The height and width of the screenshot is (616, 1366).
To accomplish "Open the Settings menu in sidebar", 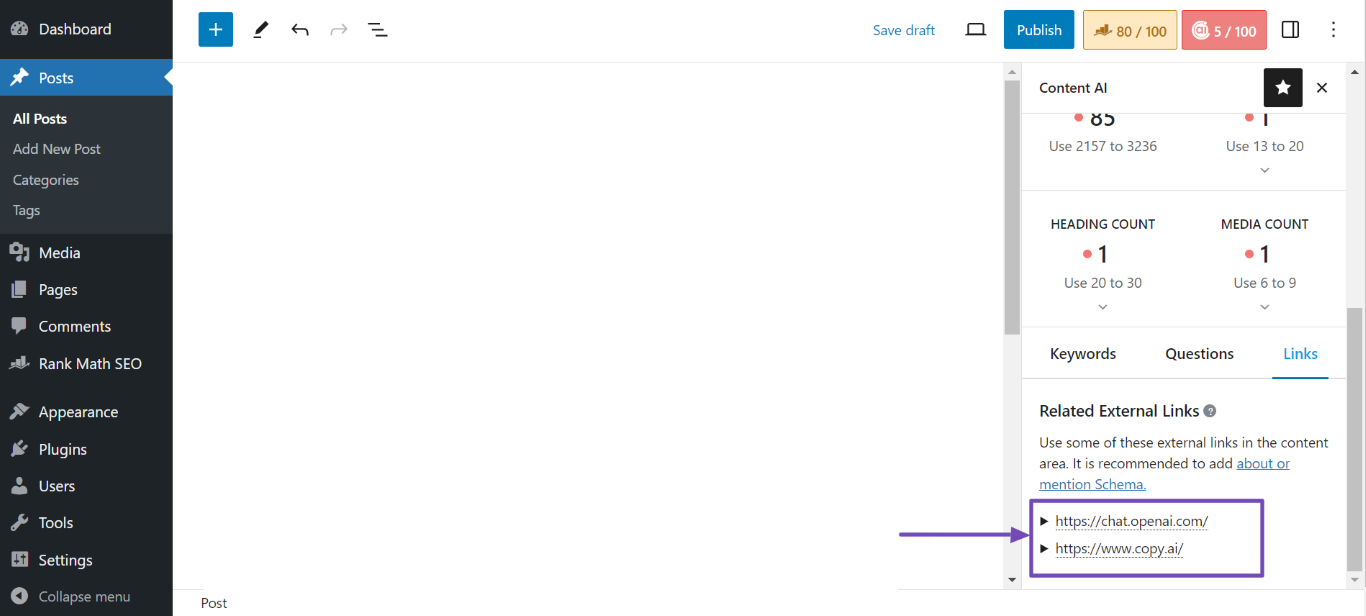I will coord(86,560).
